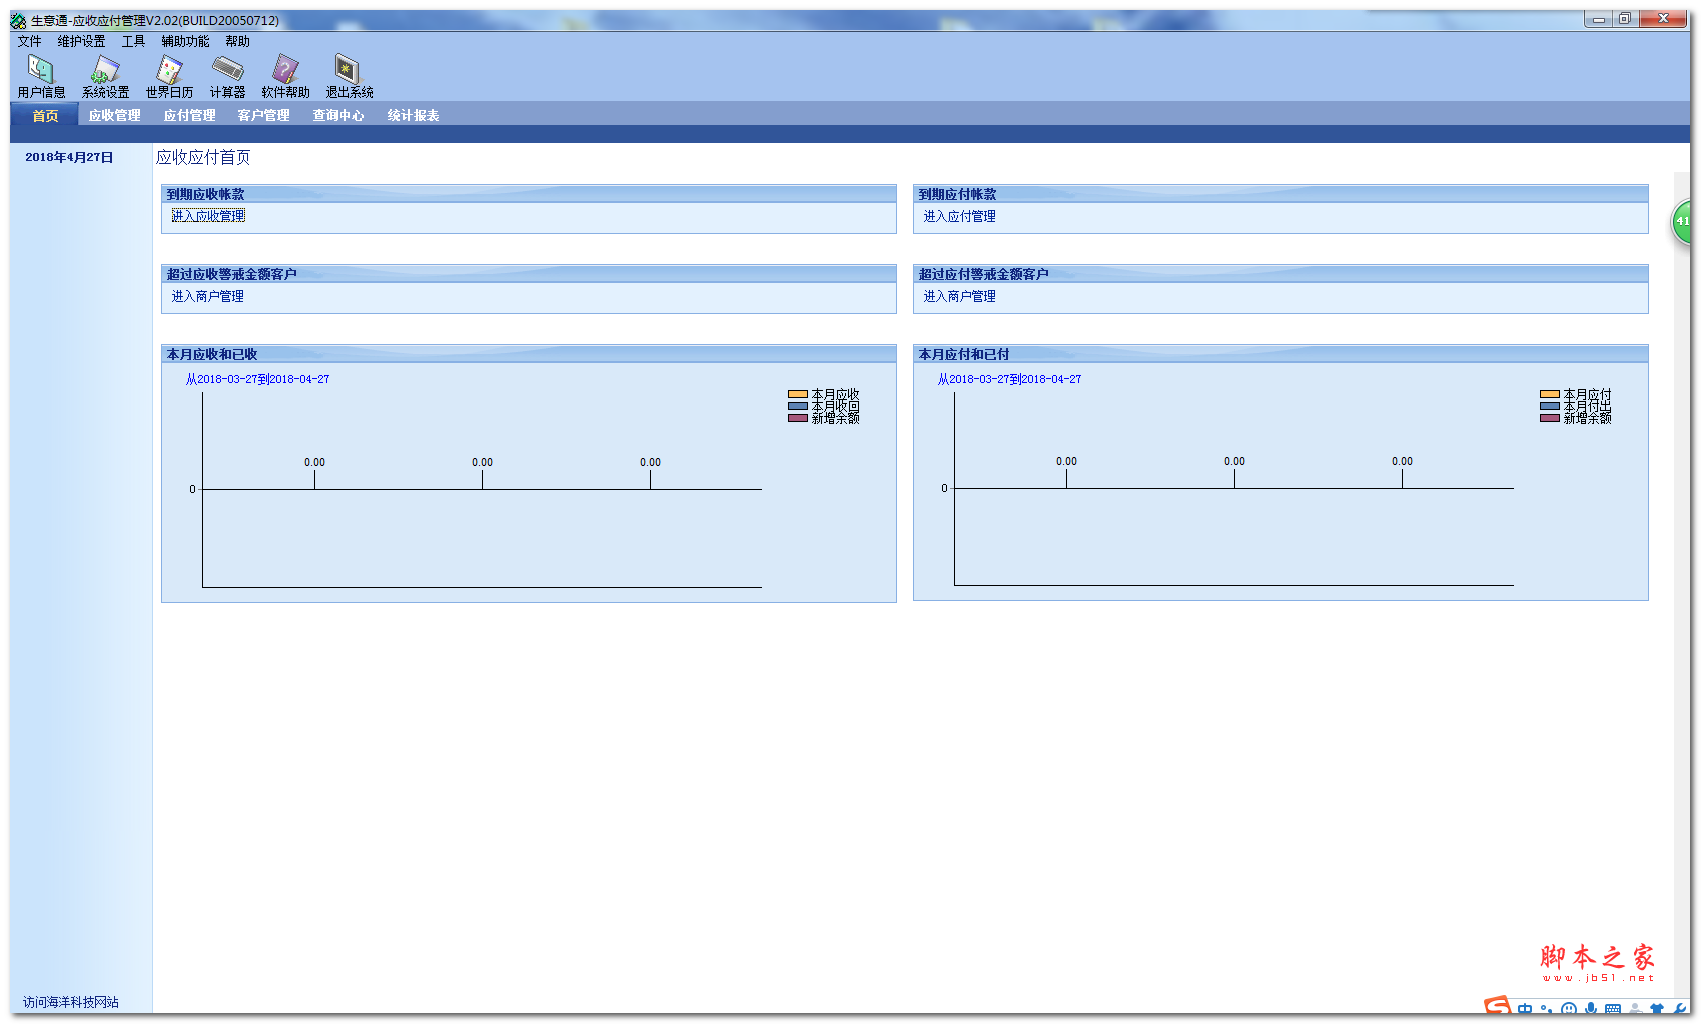The width and height of the screenshot is (1701, 1024).
Task: Click 进入商户管理 under 超过应收警戒金额客户
Action: pos(207,296)
